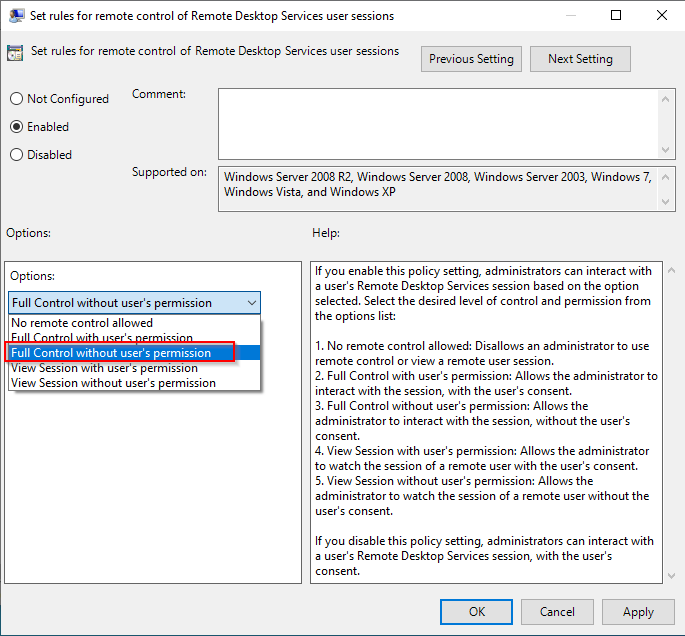This screenshot has height=636, width=685.
Task: Choose 'Full Control with user's permission' option
Action: [x=102, y=338]
